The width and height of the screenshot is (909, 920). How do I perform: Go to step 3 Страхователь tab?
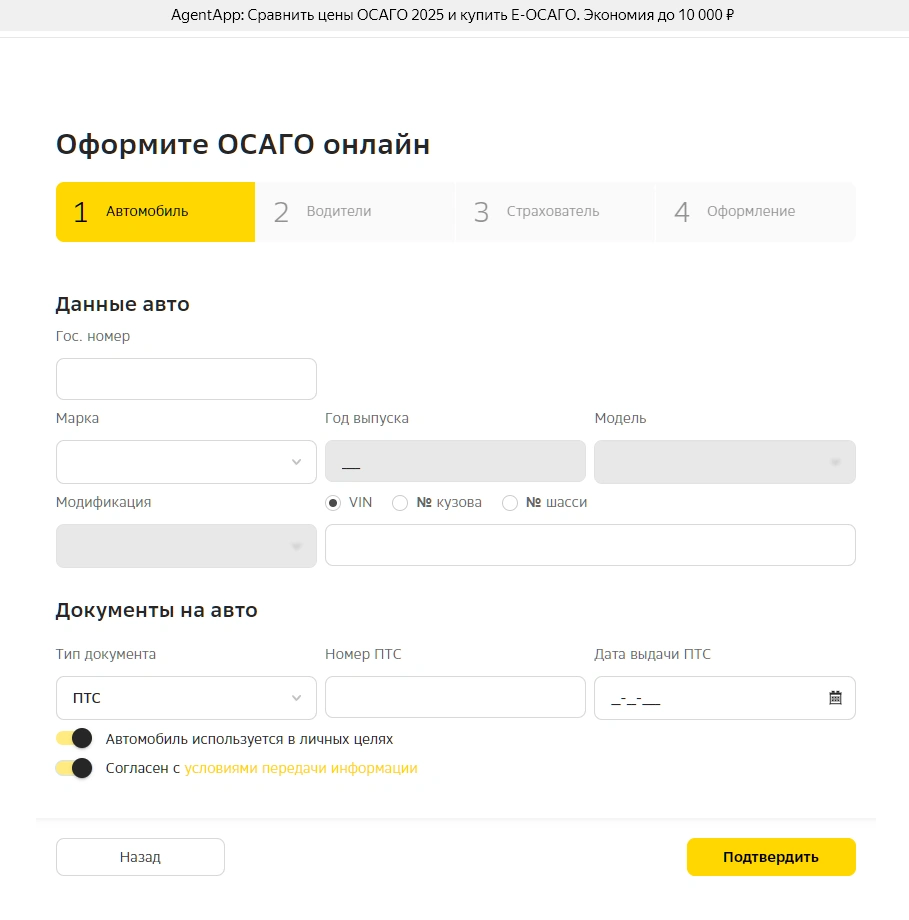(555, 212)
